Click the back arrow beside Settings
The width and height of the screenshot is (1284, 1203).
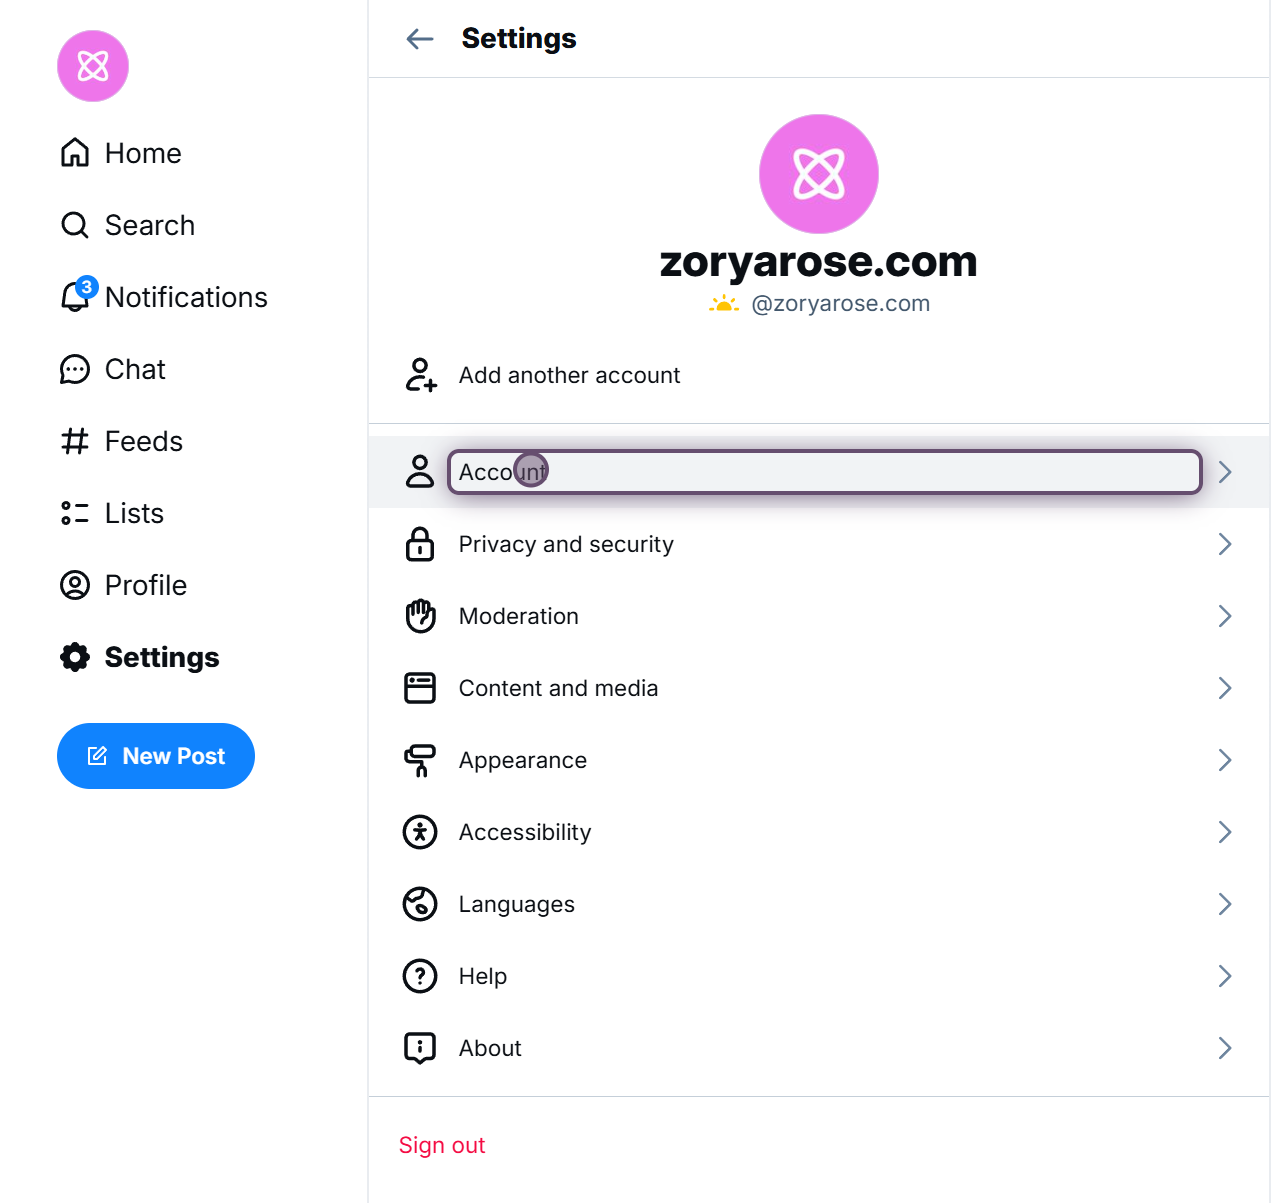click(420, 39)
